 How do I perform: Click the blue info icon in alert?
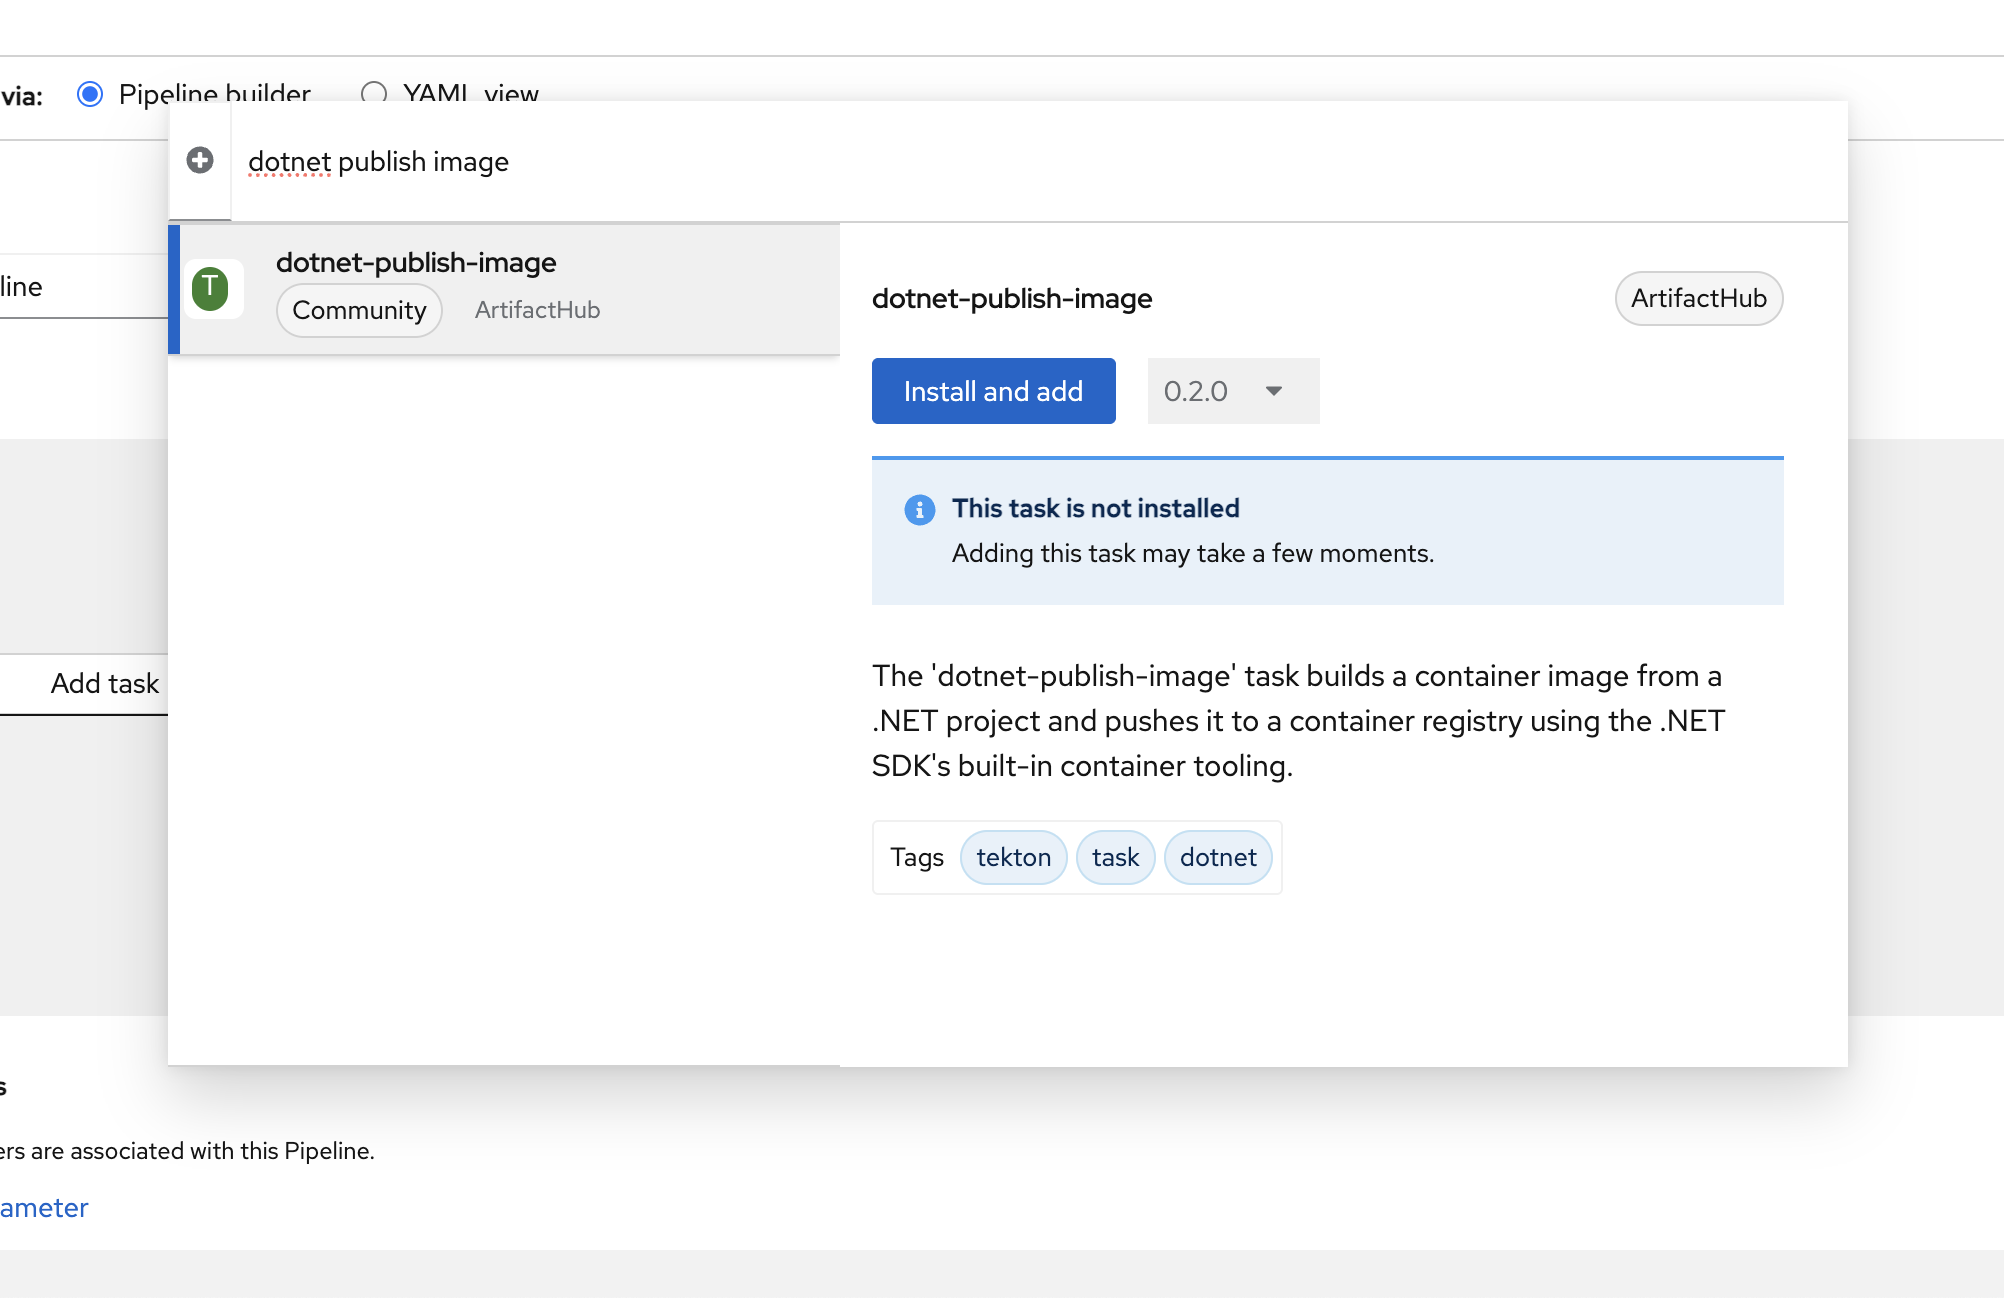tap(919, 510)
